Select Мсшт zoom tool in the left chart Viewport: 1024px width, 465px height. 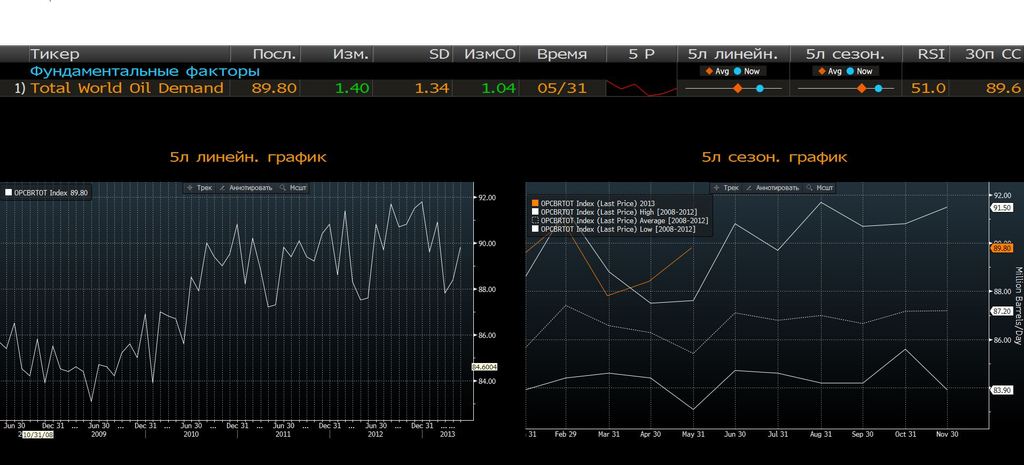tap(293, 187)
